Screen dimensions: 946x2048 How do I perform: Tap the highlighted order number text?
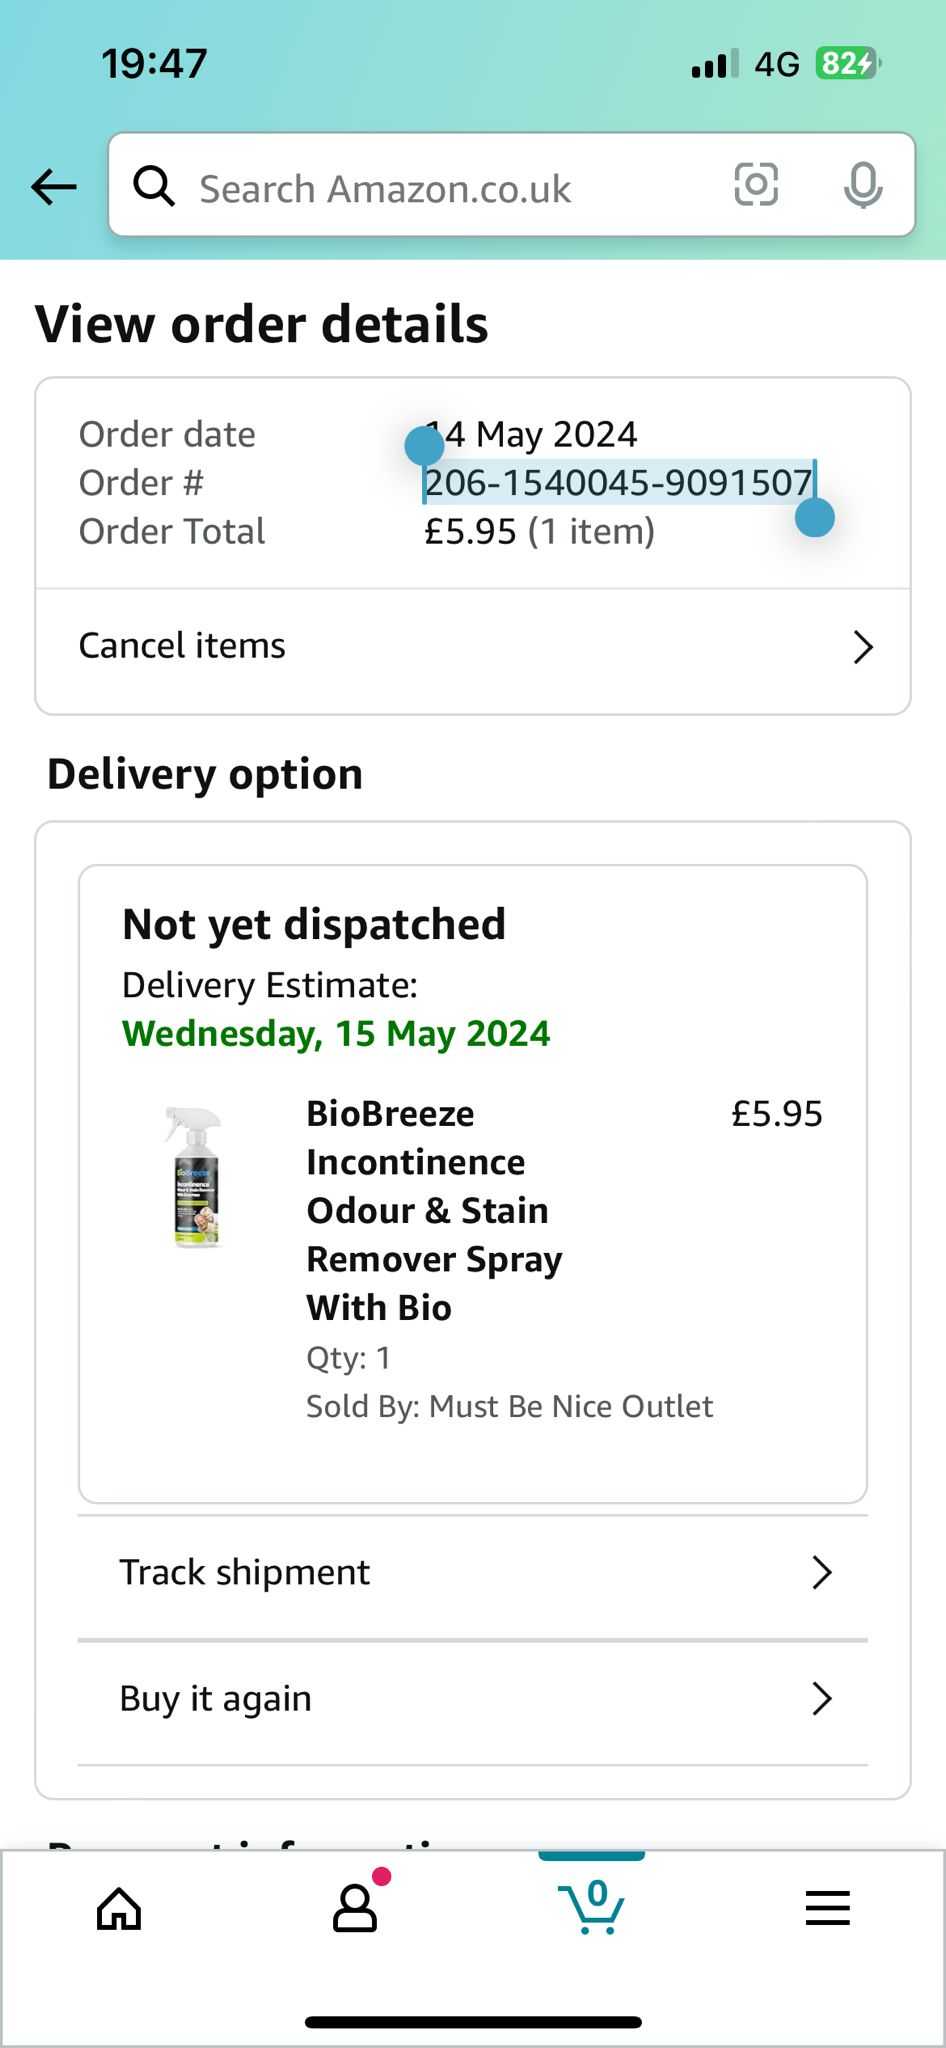[x=619, y=482]
